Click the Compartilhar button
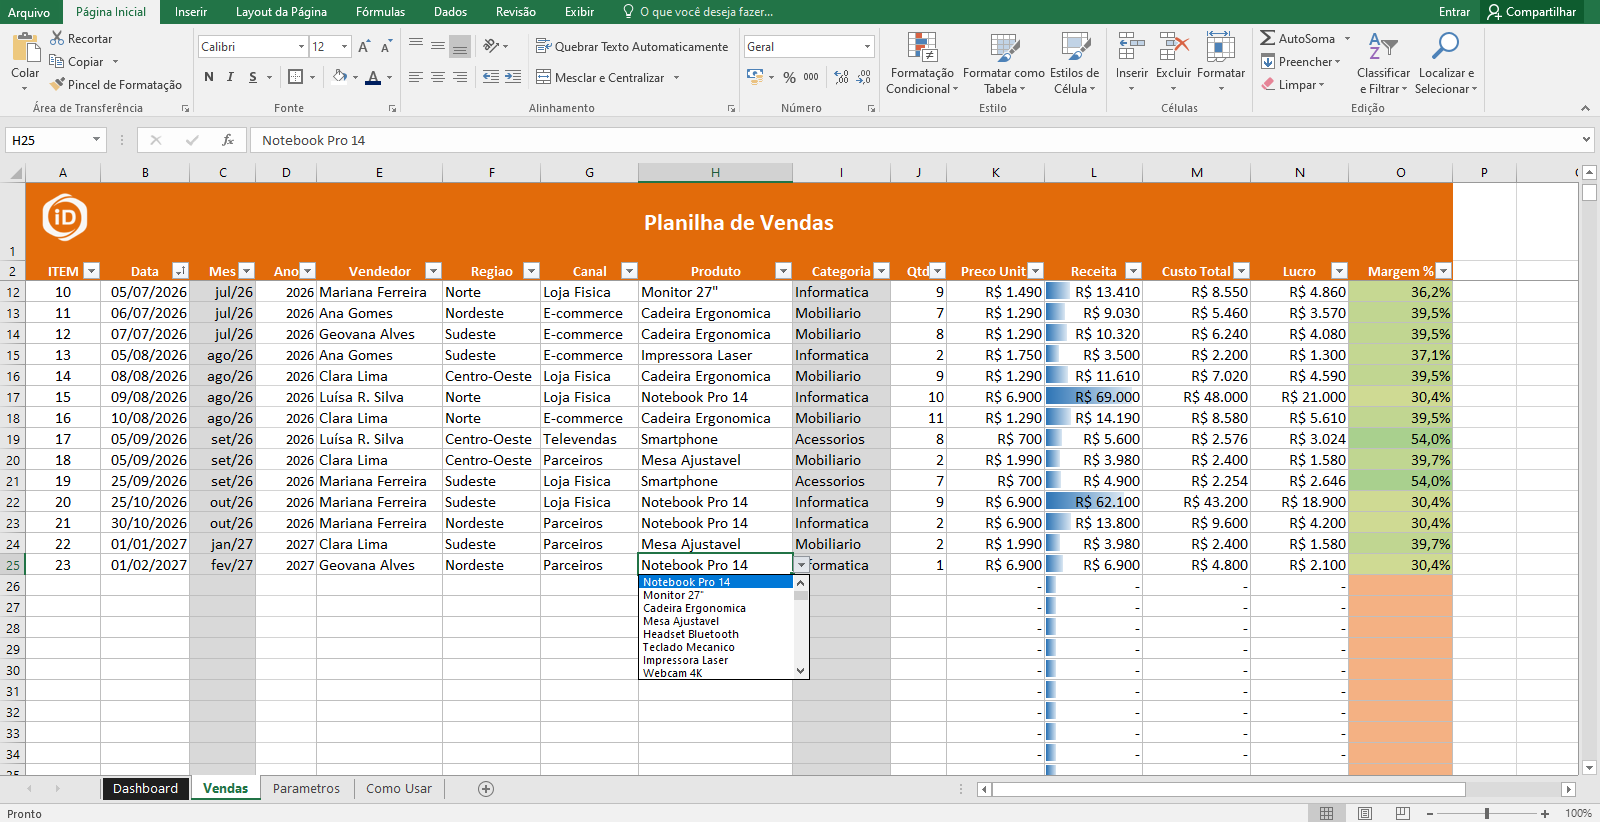 point(1532,12)
